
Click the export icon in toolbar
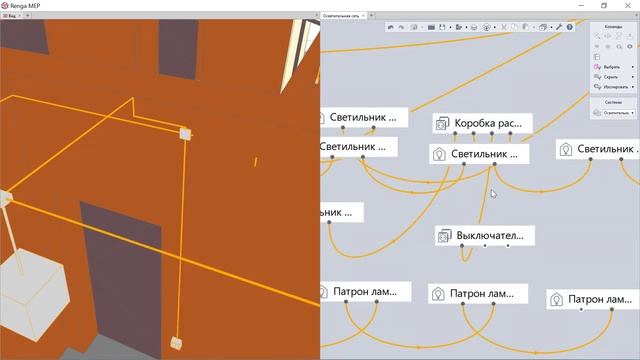459,27
